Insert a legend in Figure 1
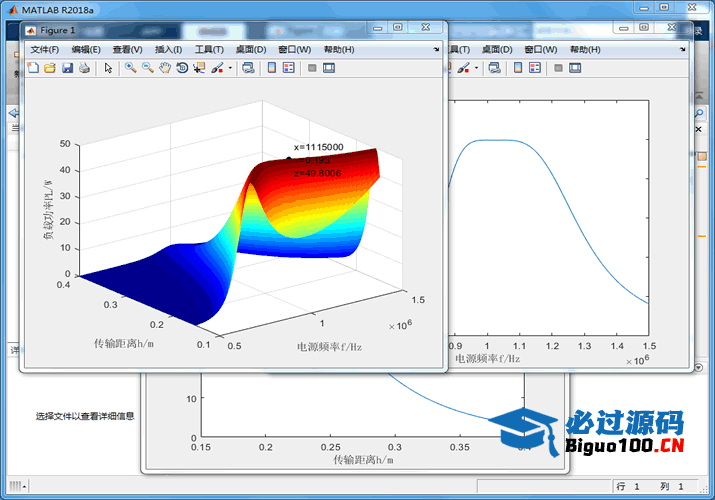This screenshot has width=715, height=500. click(289, 68)
